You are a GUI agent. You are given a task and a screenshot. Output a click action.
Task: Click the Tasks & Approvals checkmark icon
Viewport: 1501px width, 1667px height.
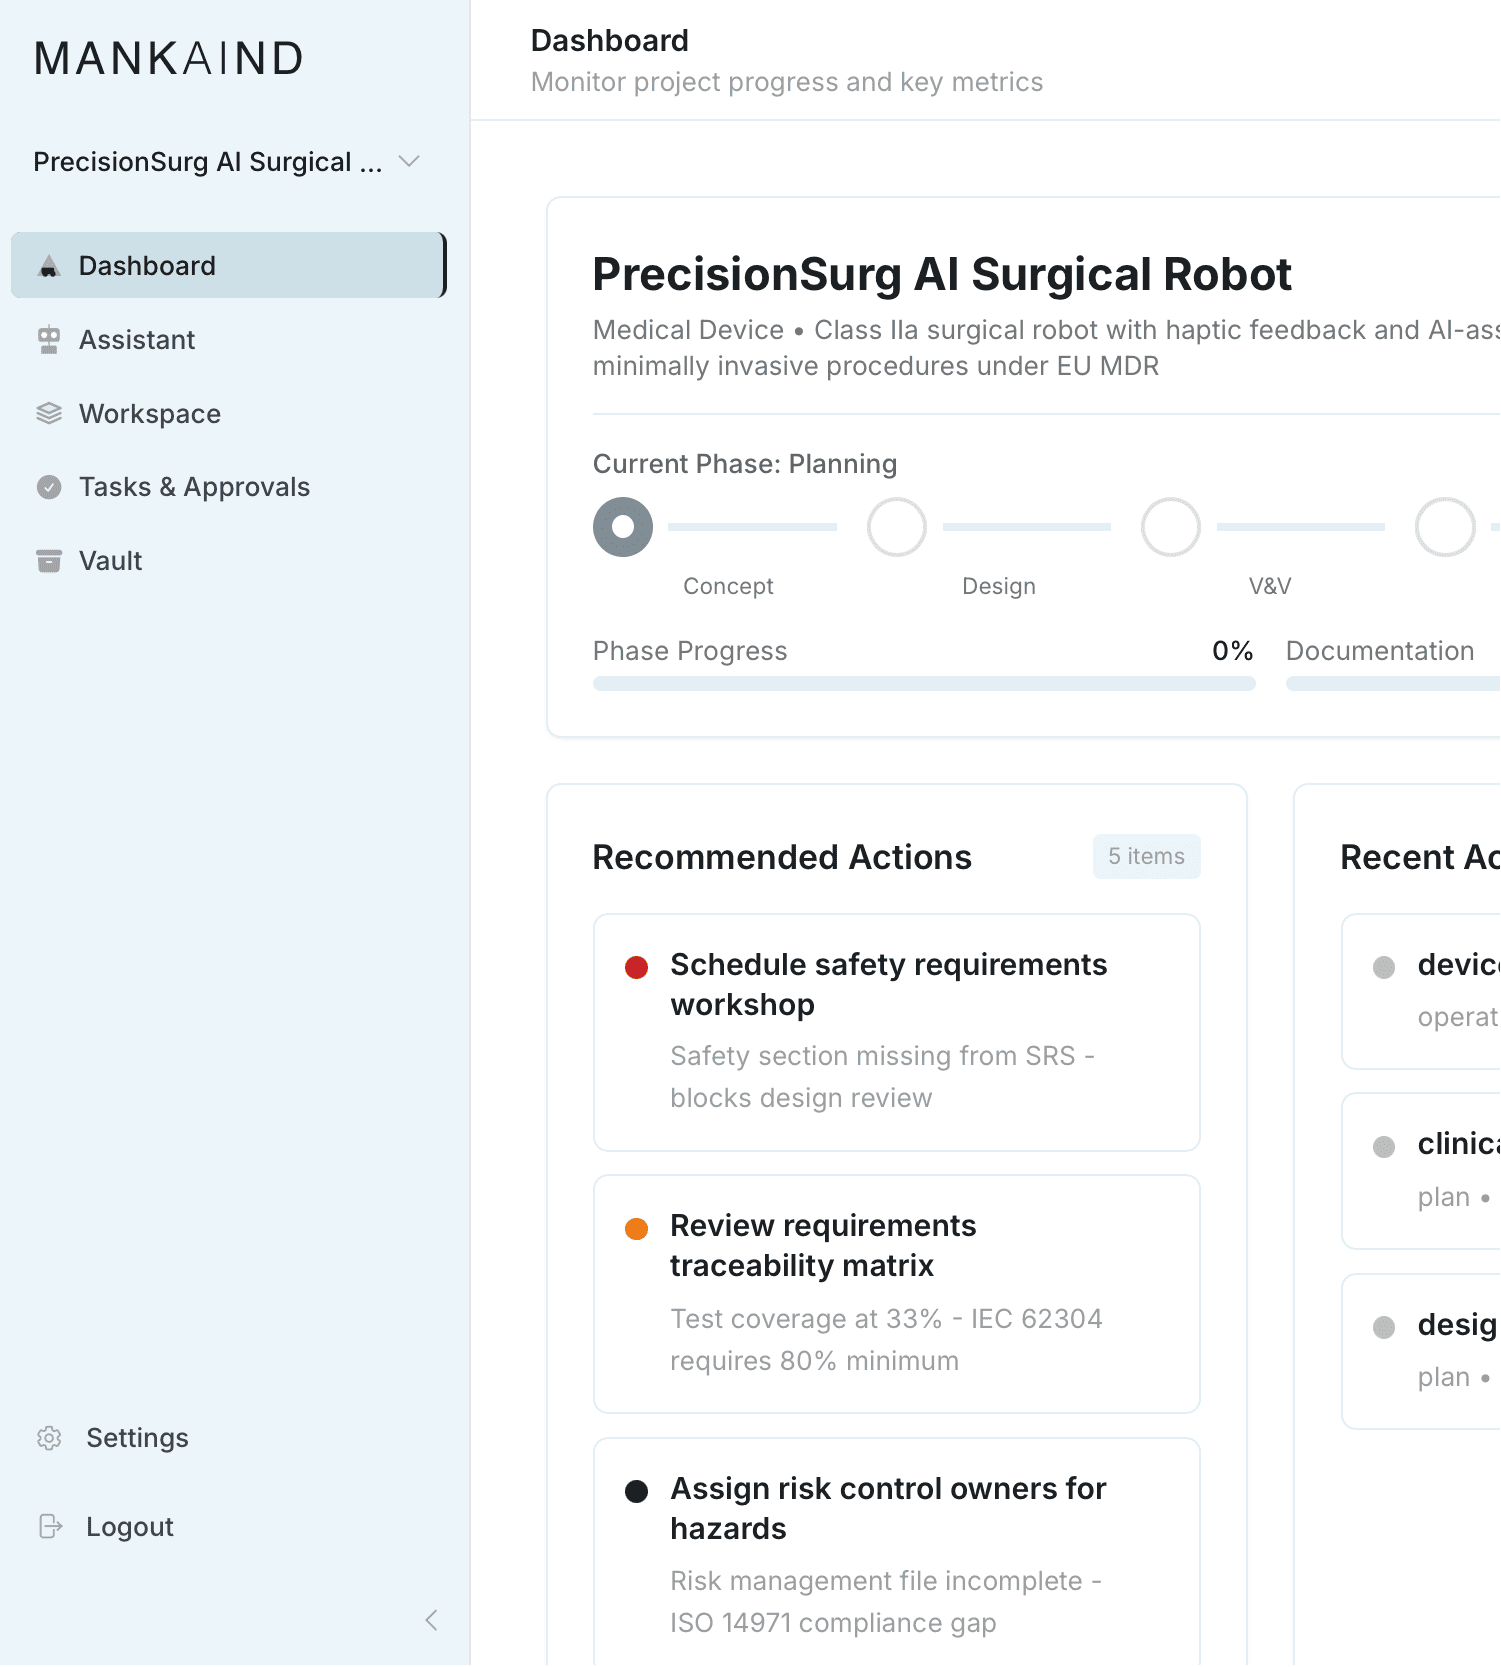coord(49,487)
